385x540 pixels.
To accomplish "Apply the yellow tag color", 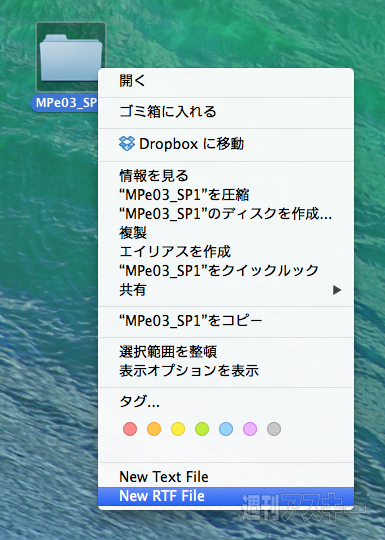I will coord(178,429).
